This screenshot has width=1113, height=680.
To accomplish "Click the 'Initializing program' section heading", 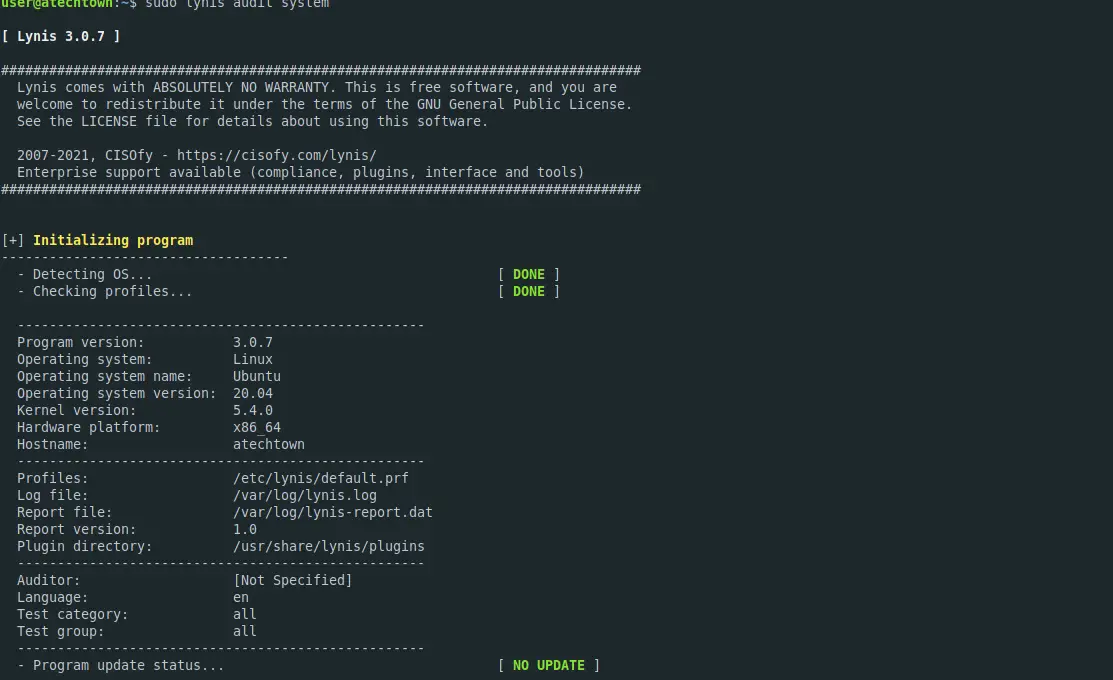I will [113, 240].
